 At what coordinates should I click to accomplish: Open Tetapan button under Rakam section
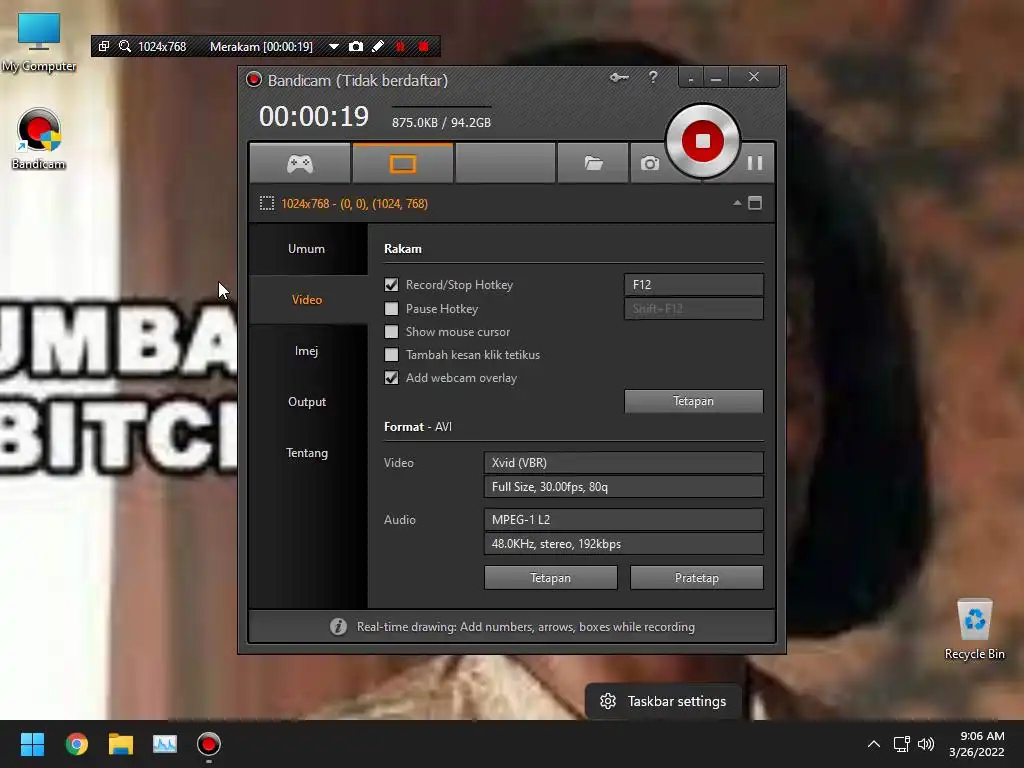coord(694,401)
